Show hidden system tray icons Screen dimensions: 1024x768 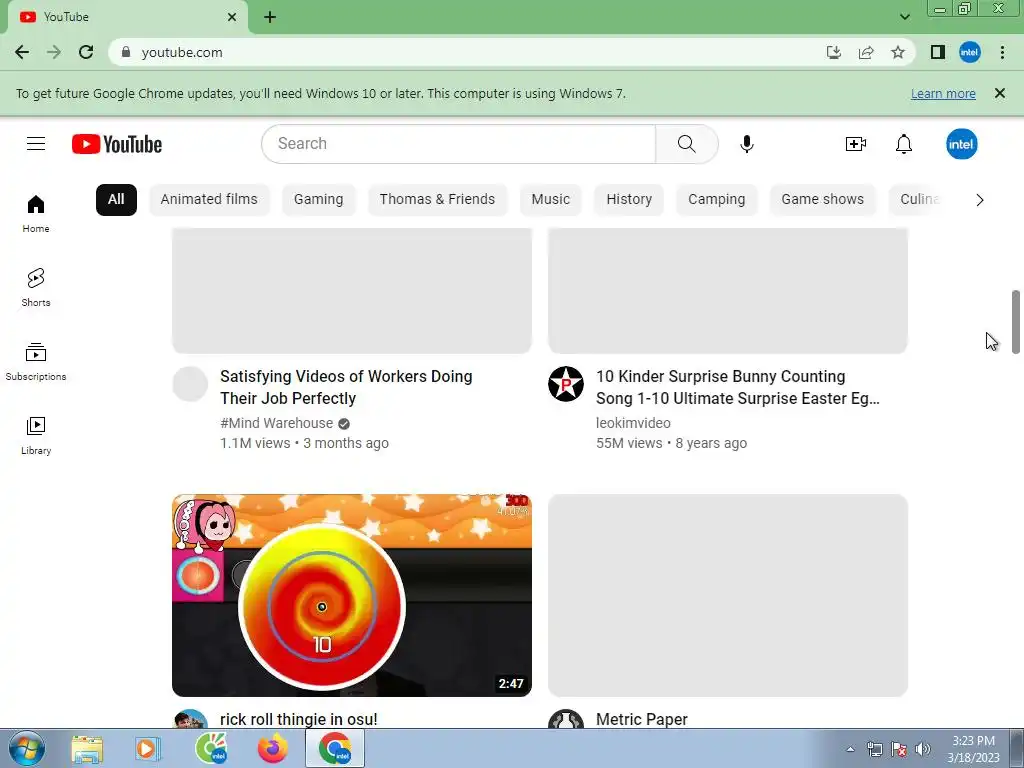850,749
